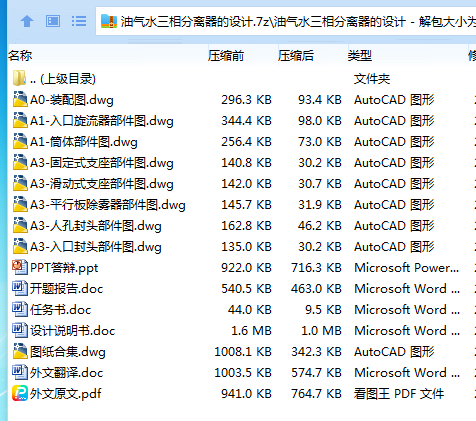Click the A3-滑动式支座部件图.dwg file icon
Image resolution: width=476 pixels, height=421 pixels.
[x=20, y=183]
